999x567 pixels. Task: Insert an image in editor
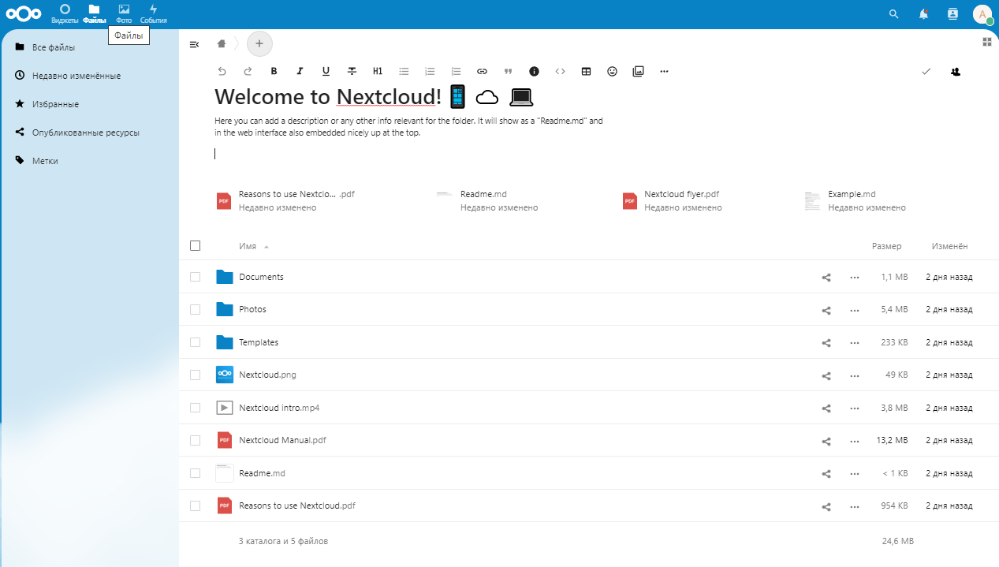coord(638,71)
